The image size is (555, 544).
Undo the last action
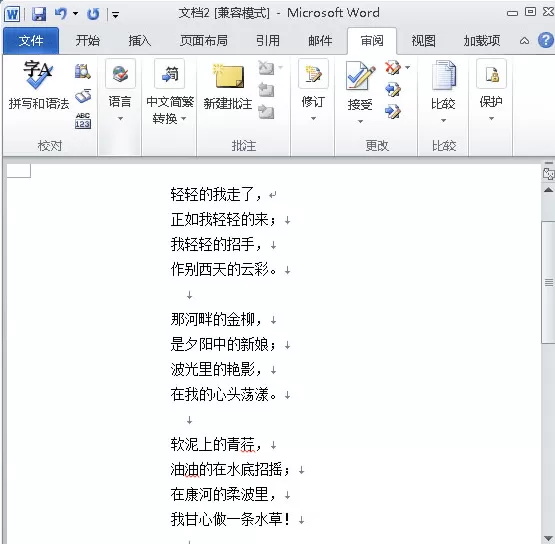click(x=61, y=14)
